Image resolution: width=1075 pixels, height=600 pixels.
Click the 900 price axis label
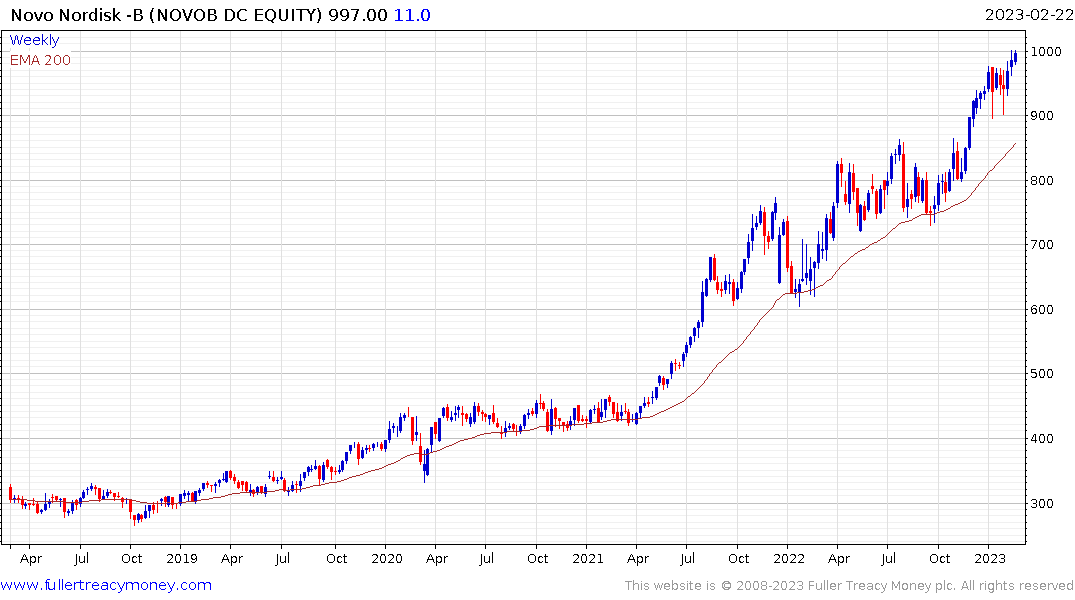click(1042, 116)
